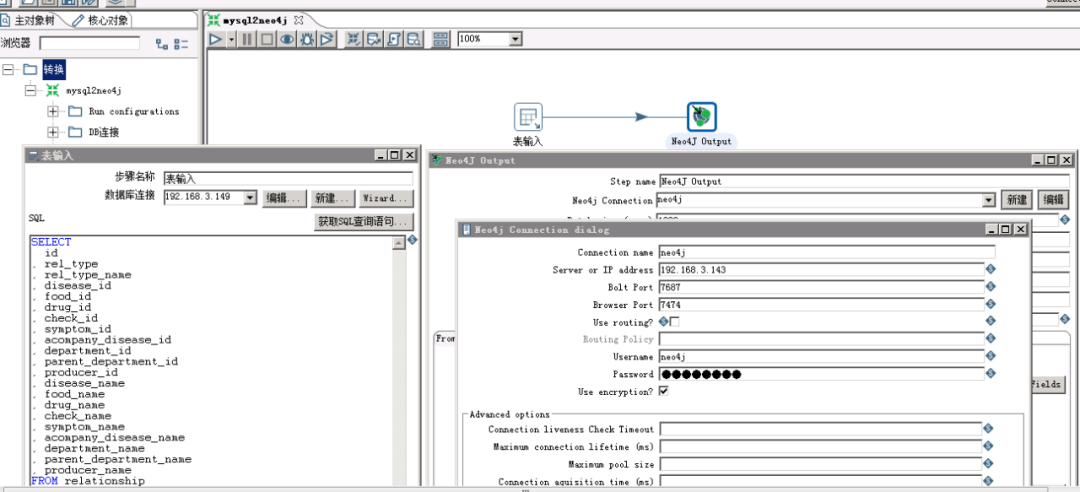Click the 编辑... button in 表输入 dialog
Screen dimensions: 1080x492
[284, 198]
